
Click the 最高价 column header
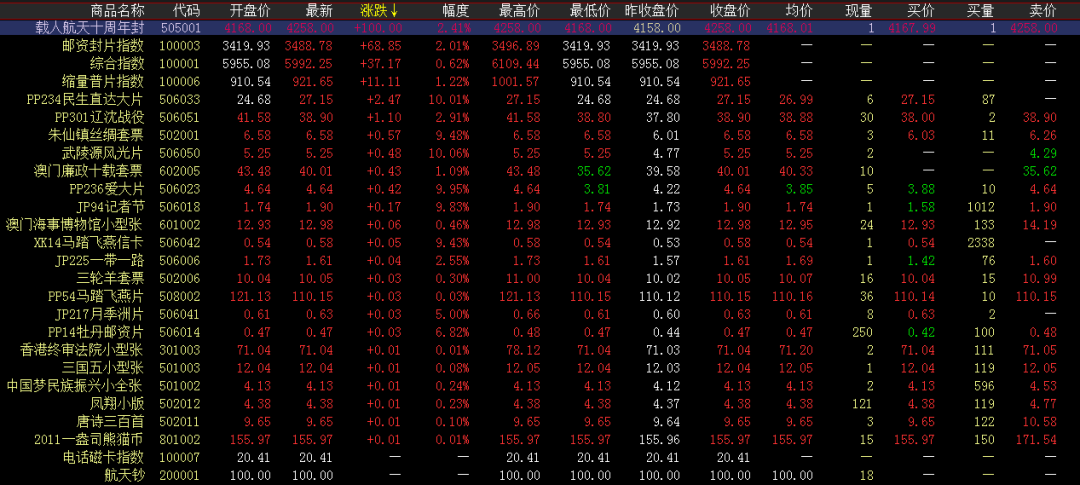(x=521, y=10)
